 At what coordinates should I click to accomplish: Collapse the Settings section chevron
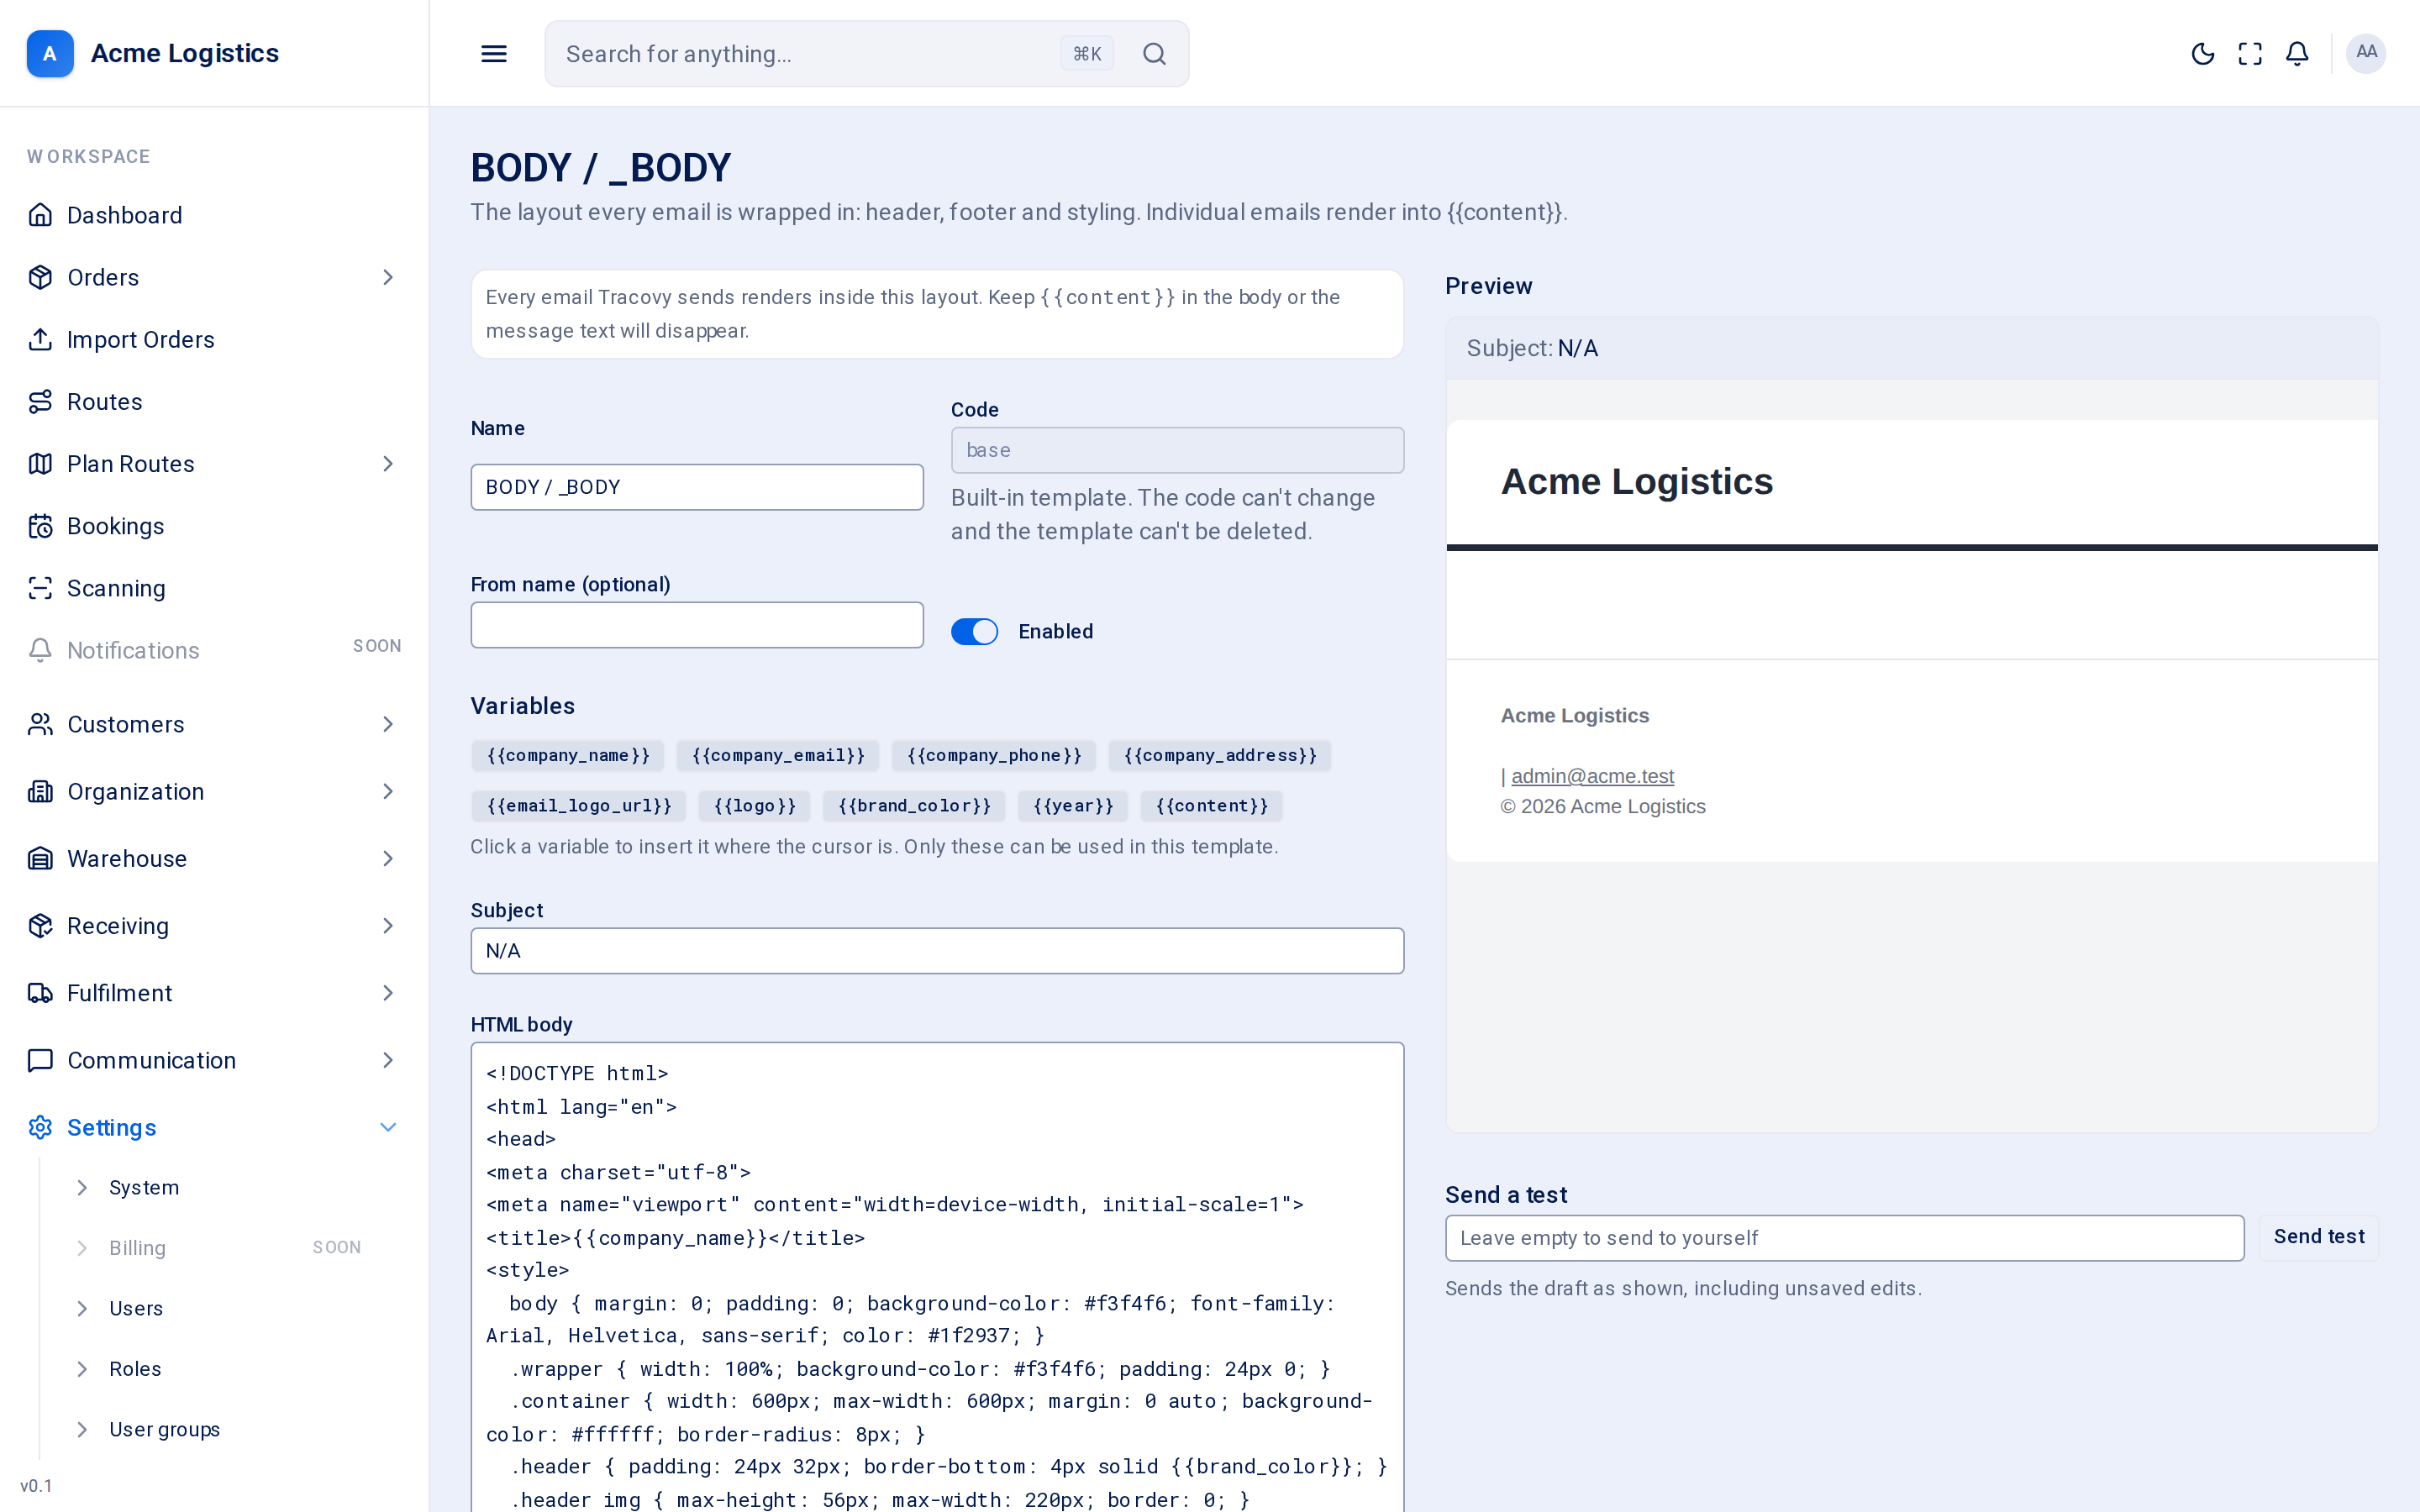click(388, 1127)
